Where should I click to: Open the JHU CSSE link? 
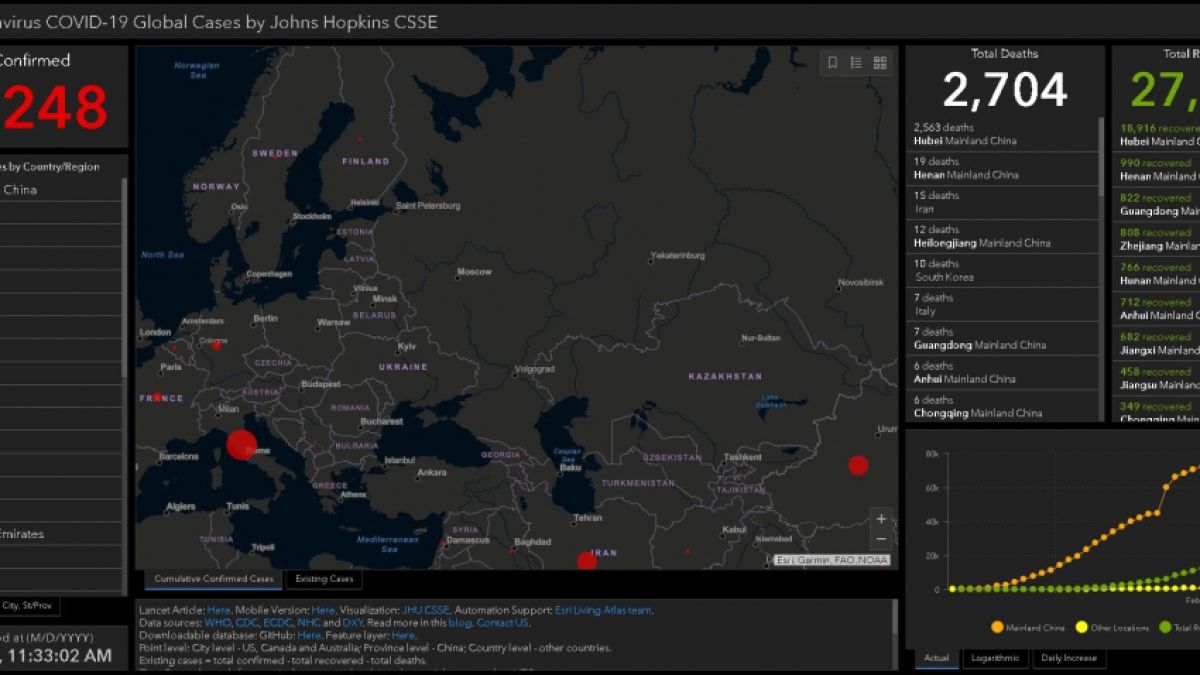425,610
